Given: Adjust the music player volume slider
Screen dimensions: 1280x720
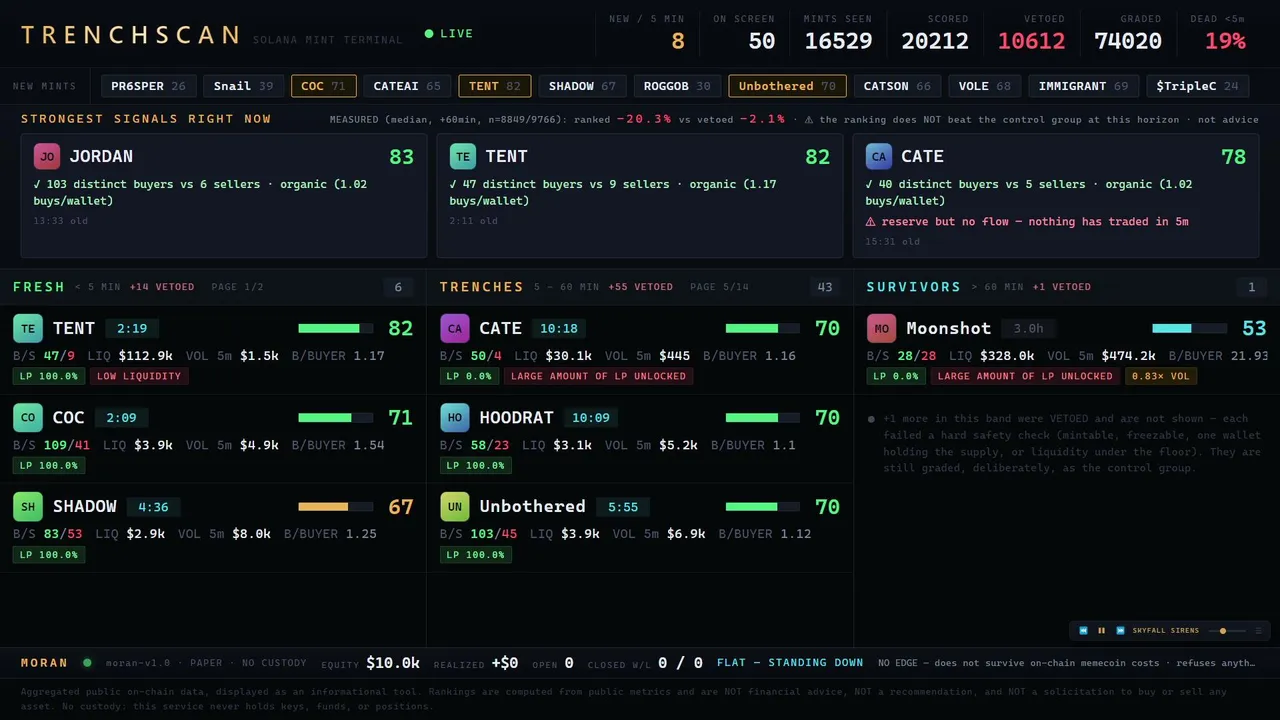Looking at the screenshot, I should point(1227,631).
